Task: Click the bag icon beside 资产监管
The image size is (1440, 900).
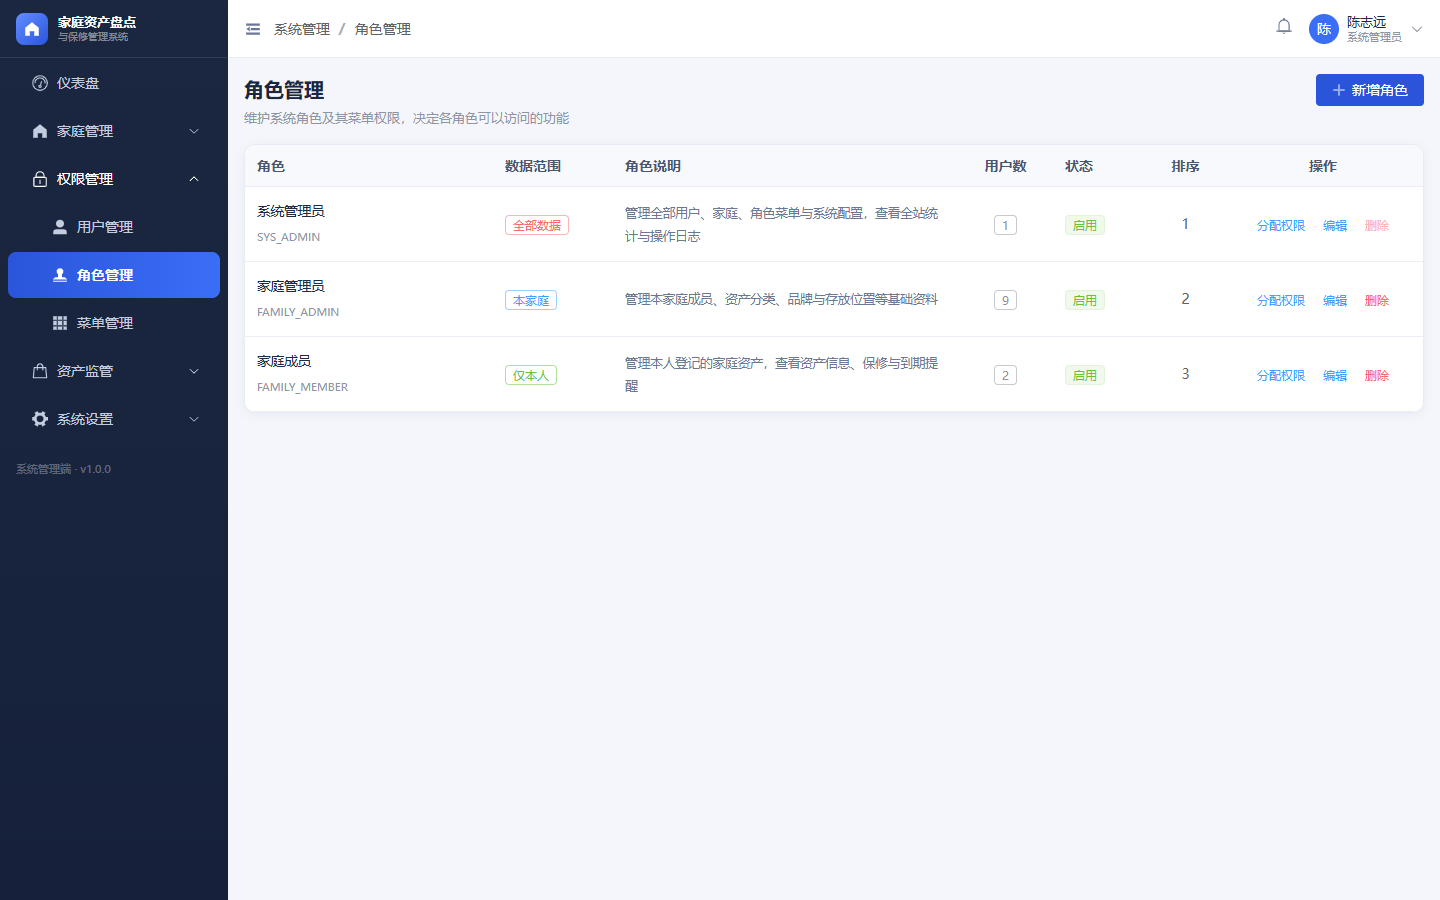Action: pos(40,371)
